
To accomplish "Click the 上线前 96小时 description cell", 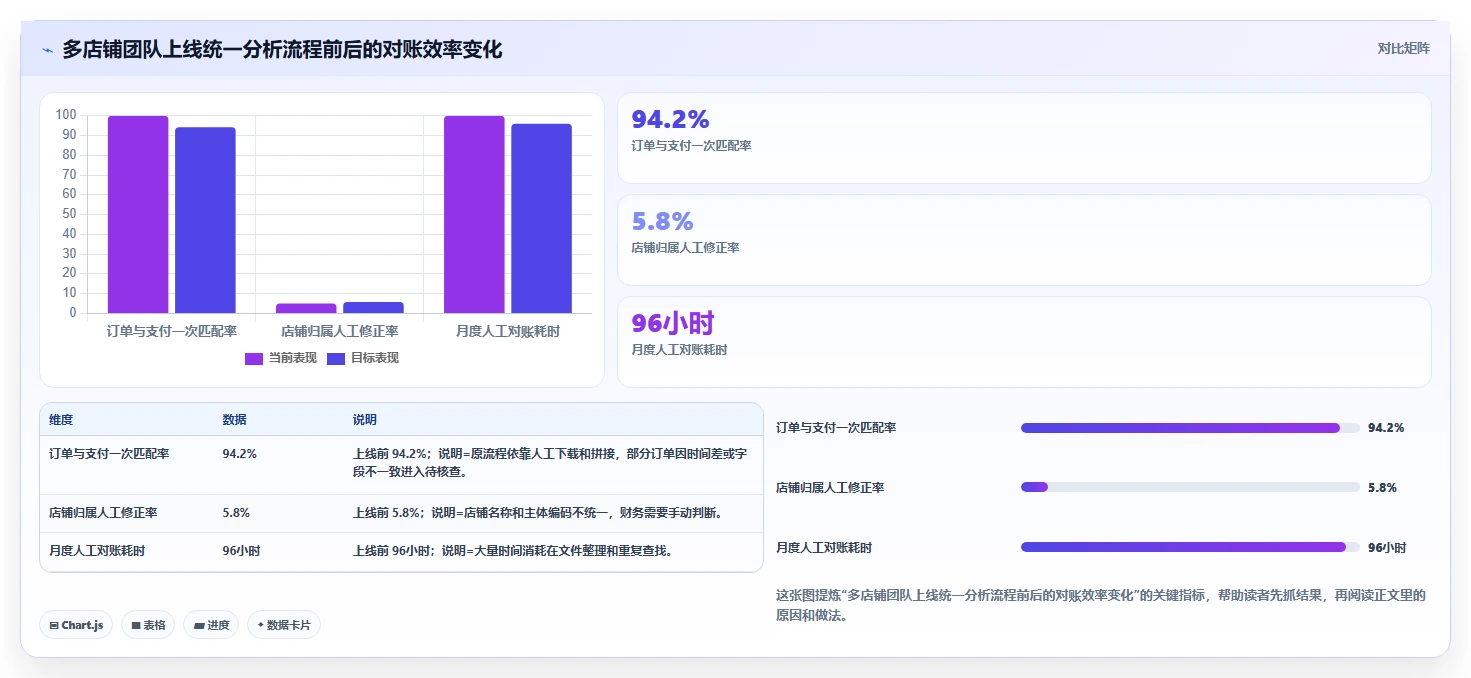I will pos(513,551).
